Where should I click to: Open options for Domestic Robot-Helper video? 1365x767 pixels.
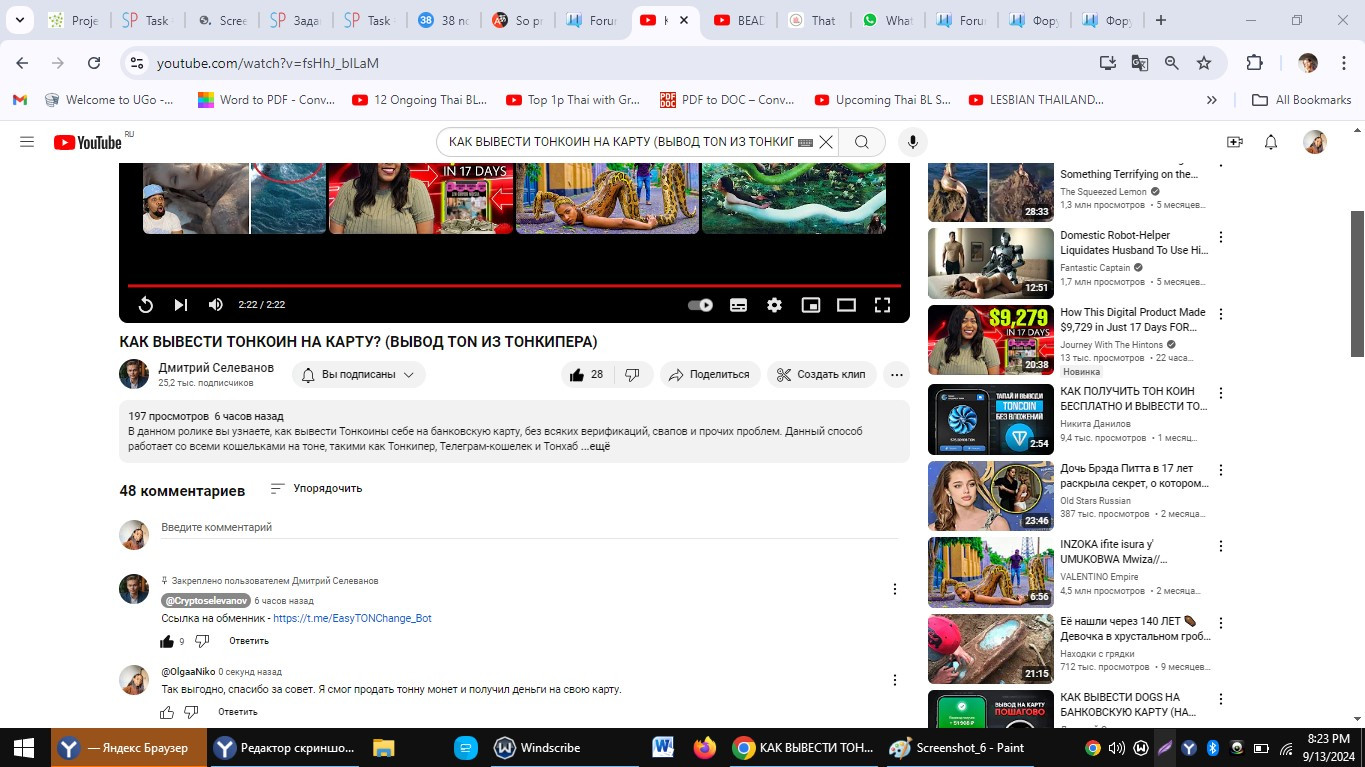click(x=1220, y=237)
